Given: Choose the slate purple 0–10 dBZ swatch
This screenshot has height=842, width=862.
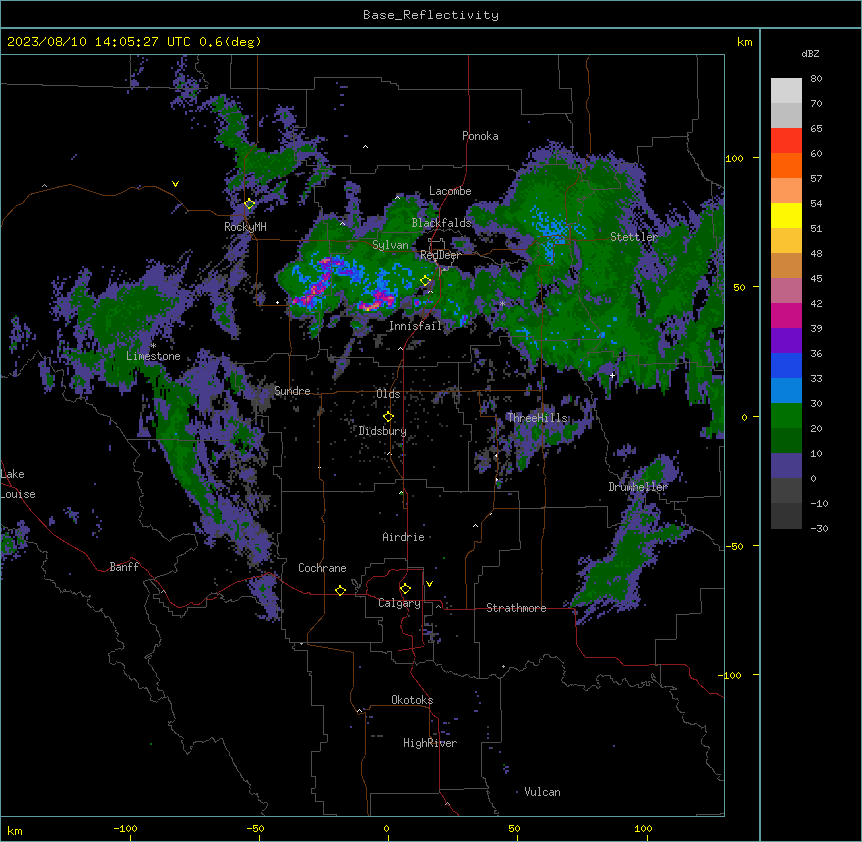Looking at the screenshot, I should coord(786,466).
